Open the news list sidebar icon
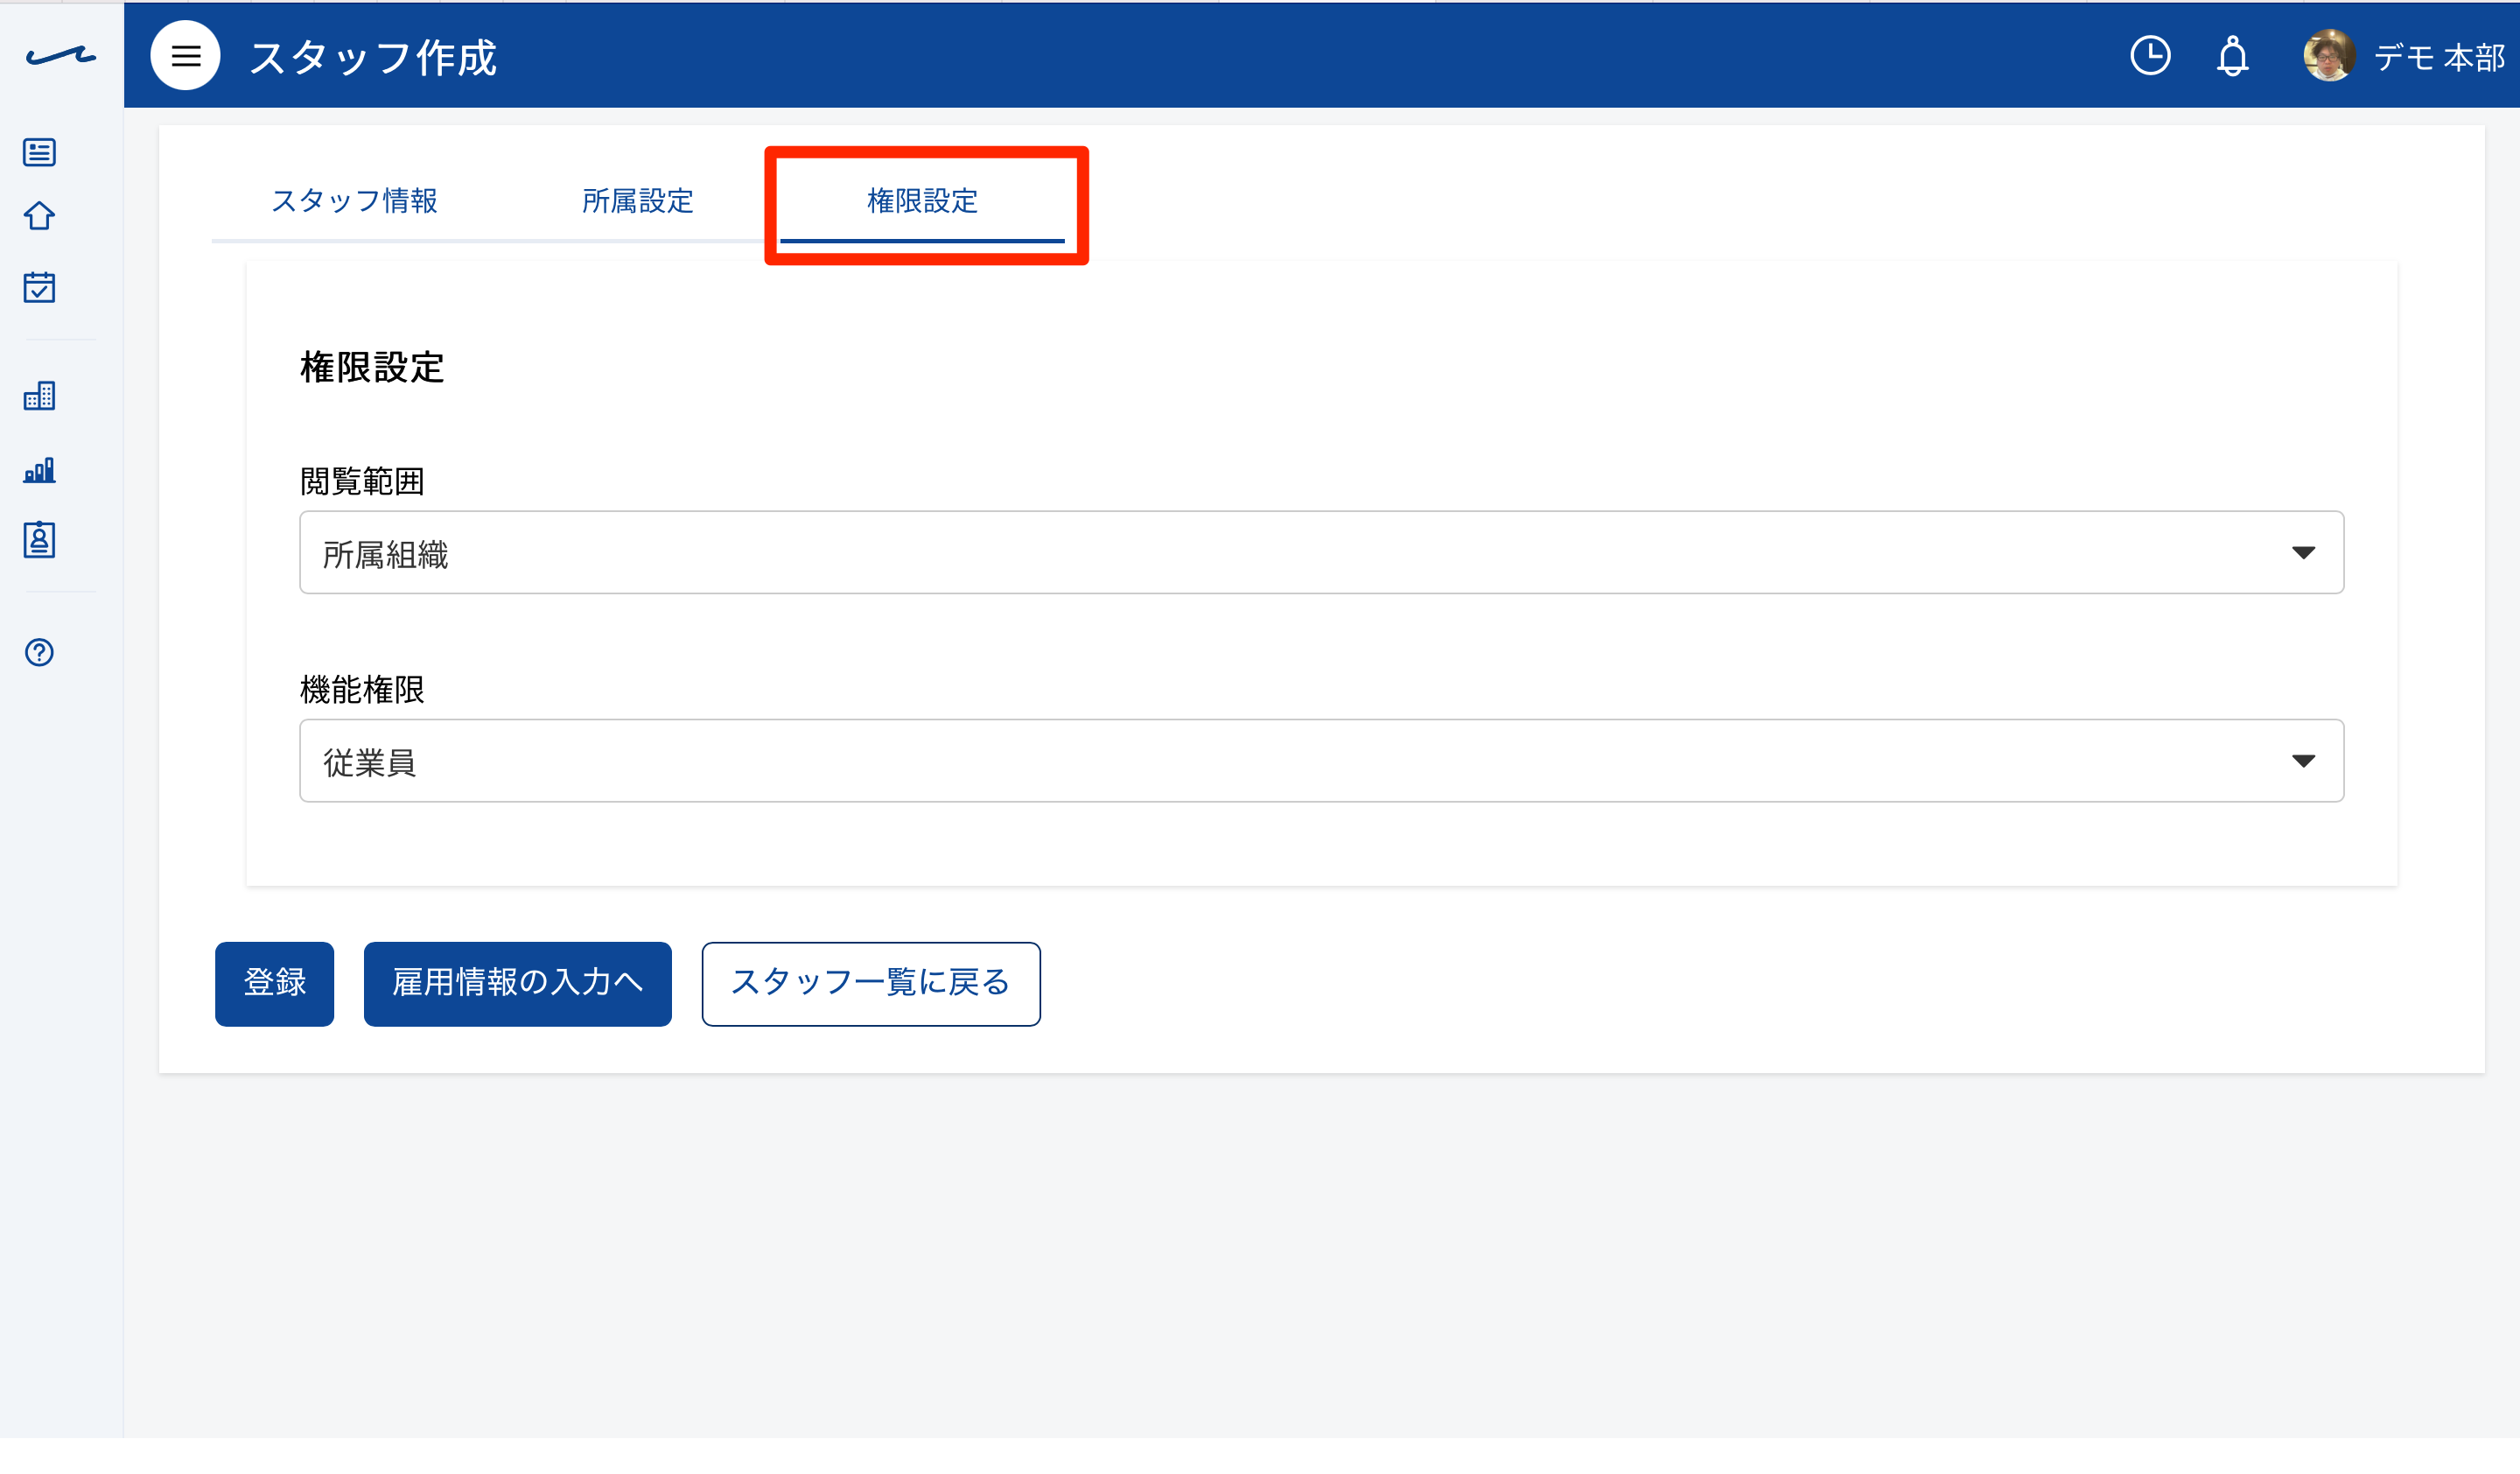The height and width of the screenshot is (1474, 2520). pyautogui.click(x=39, y=152)
